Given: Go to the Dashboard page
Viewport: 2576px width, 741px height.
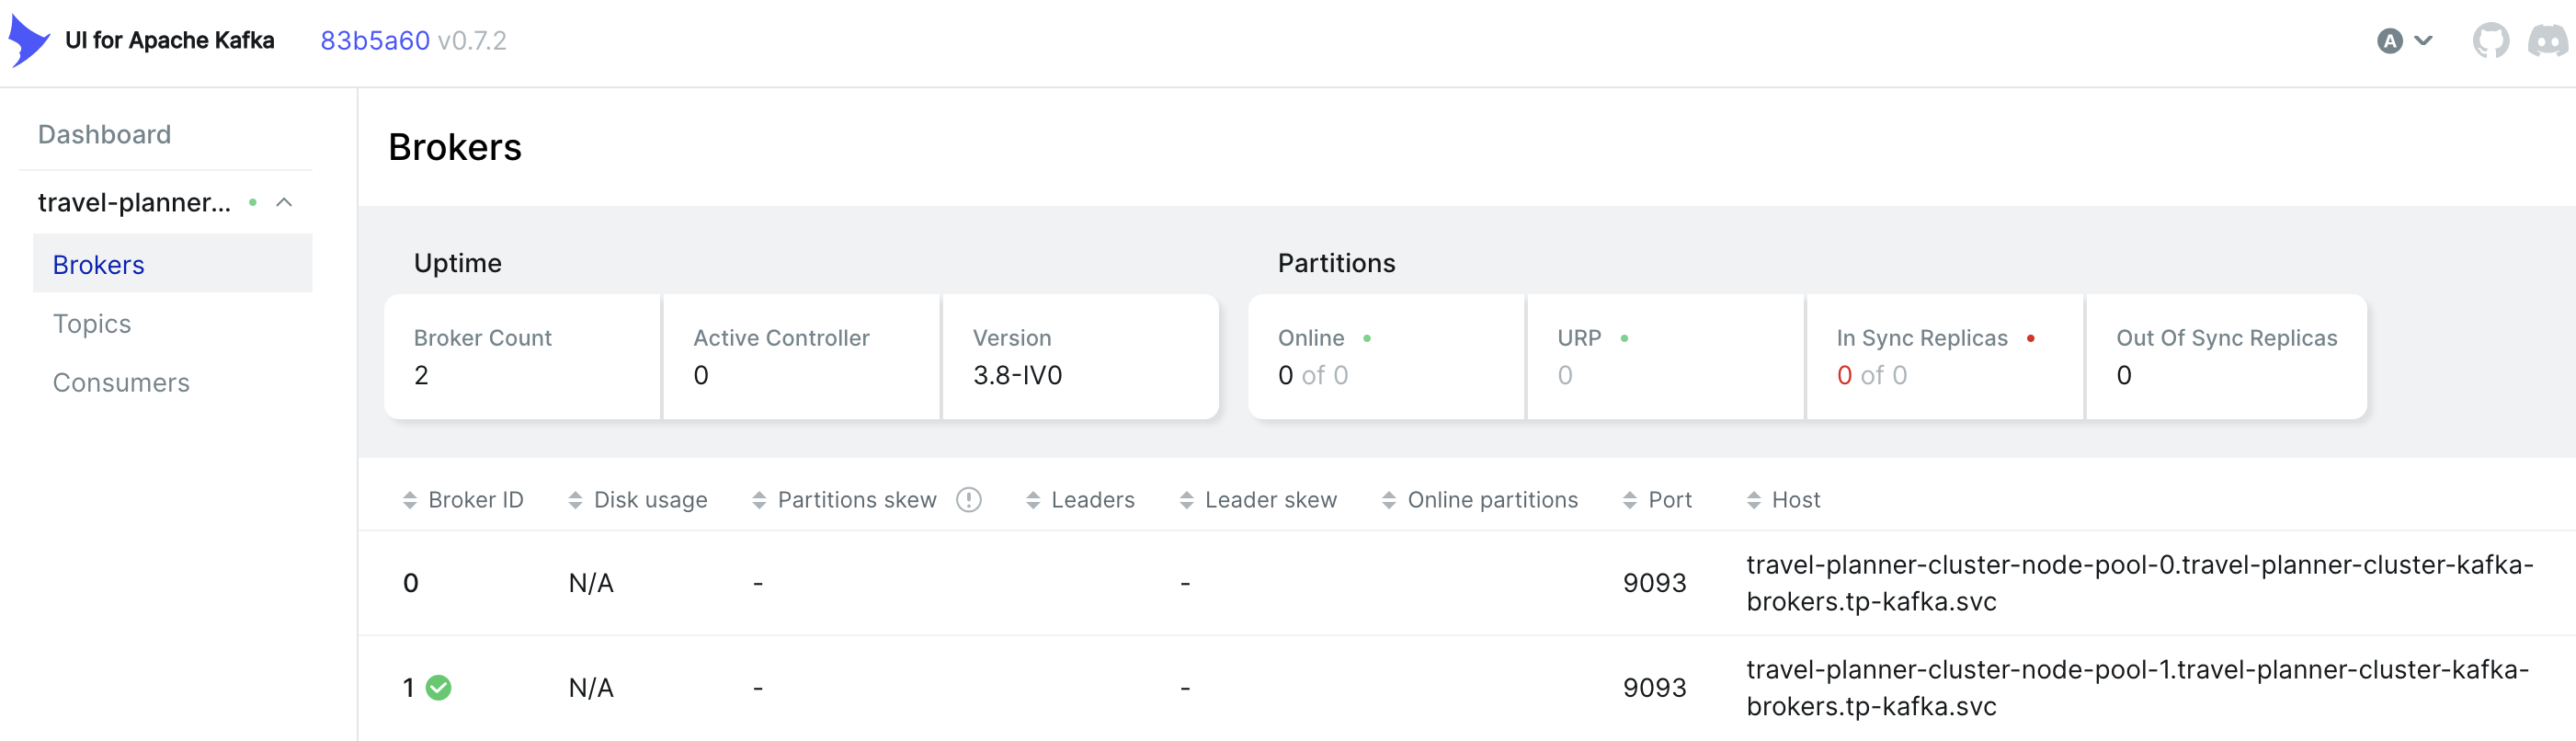Looking at the screenshot, I should (104, 134).
